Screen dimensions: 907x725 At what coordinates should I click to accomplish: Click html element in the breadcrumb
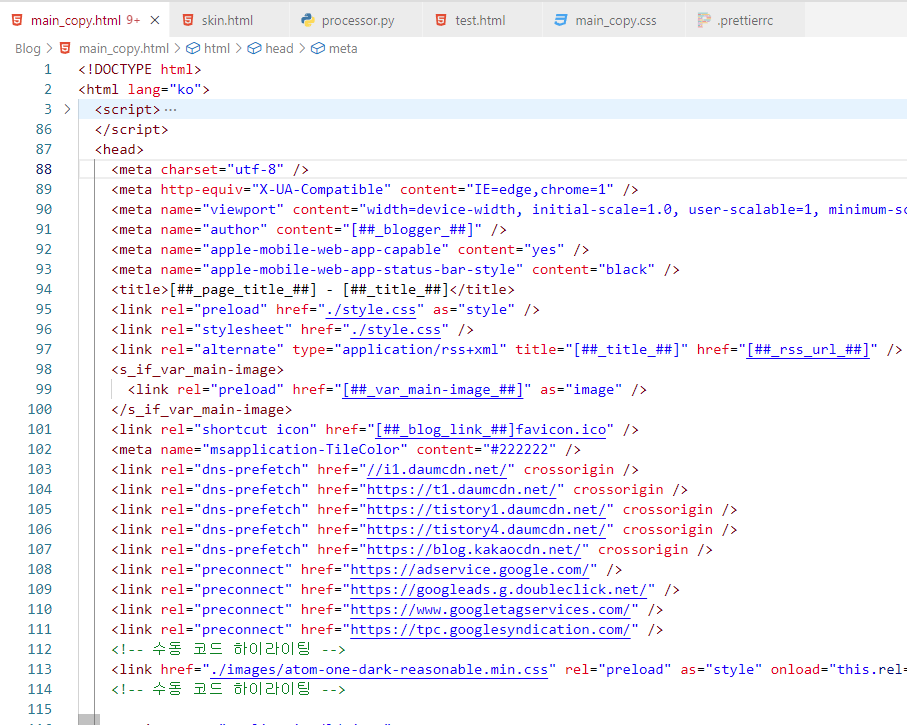[217, 49]
